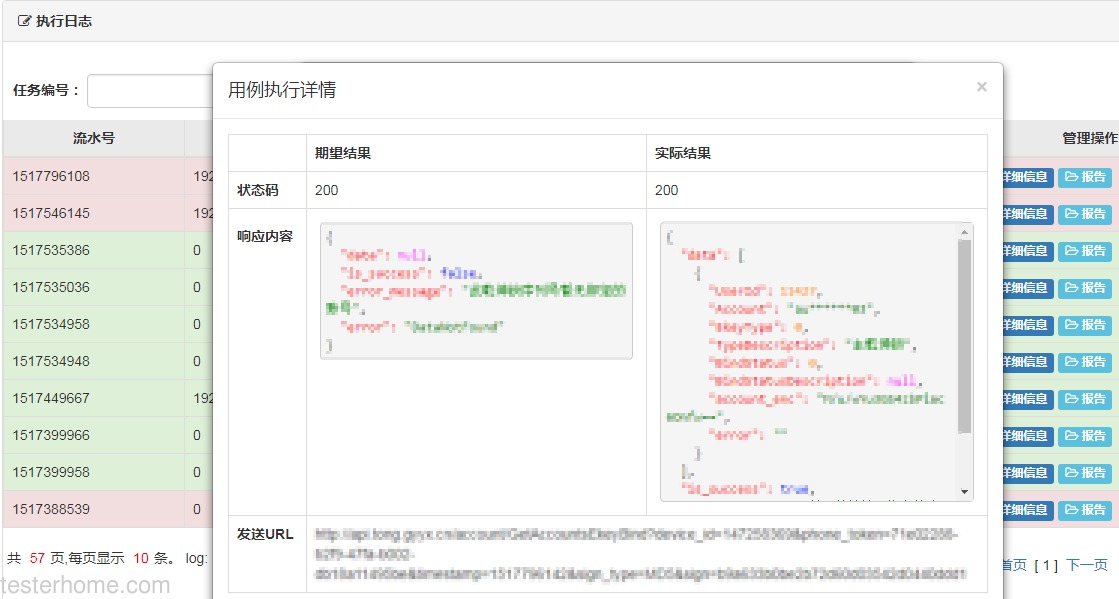Click 详细信息 for row 1517449667
This screenshot has height=599, width=1119.
pos(1028,399)
